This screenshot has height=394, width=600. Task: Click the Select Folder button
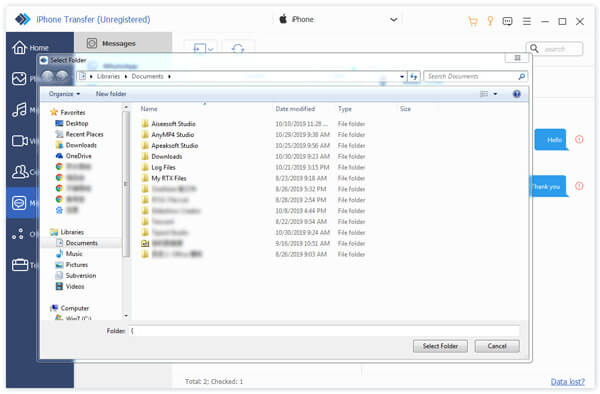(440, 346)
